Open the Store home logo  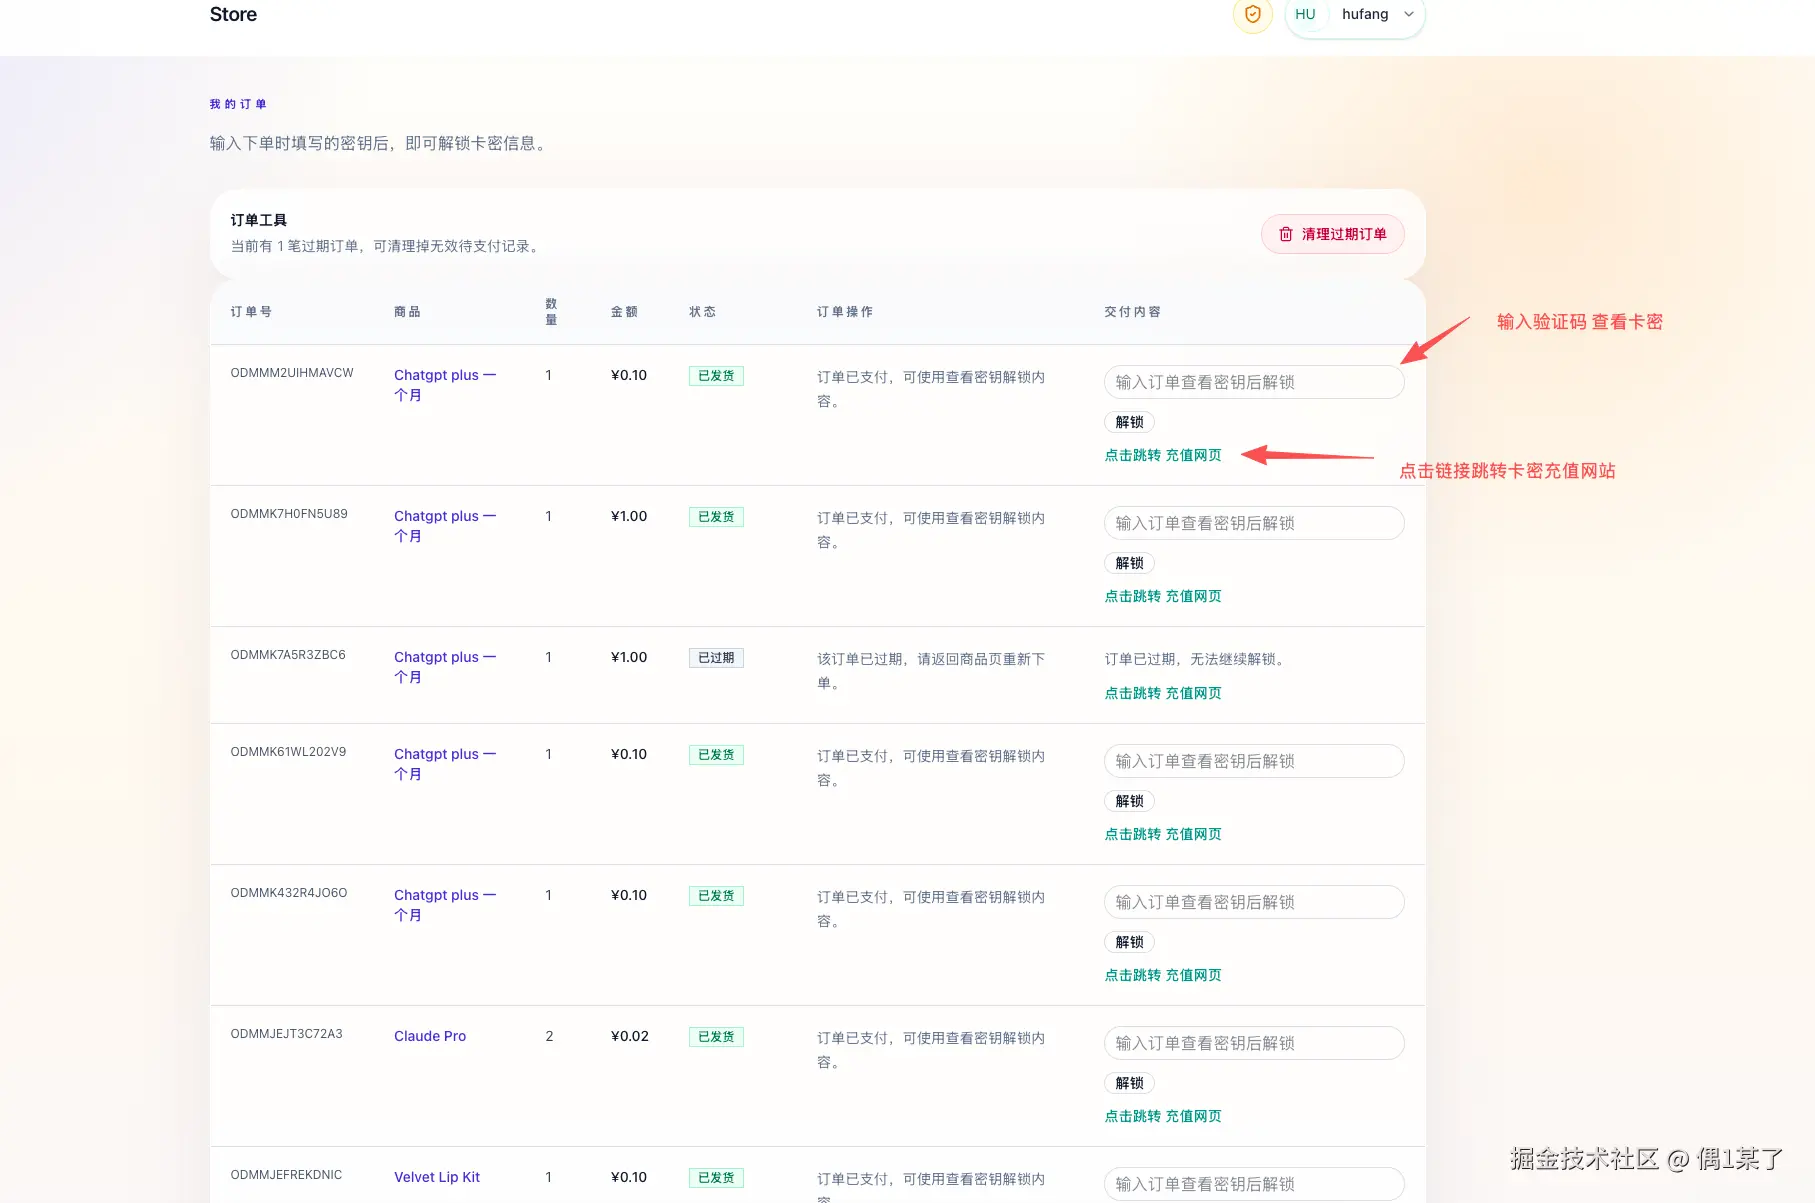coord(233,14)
